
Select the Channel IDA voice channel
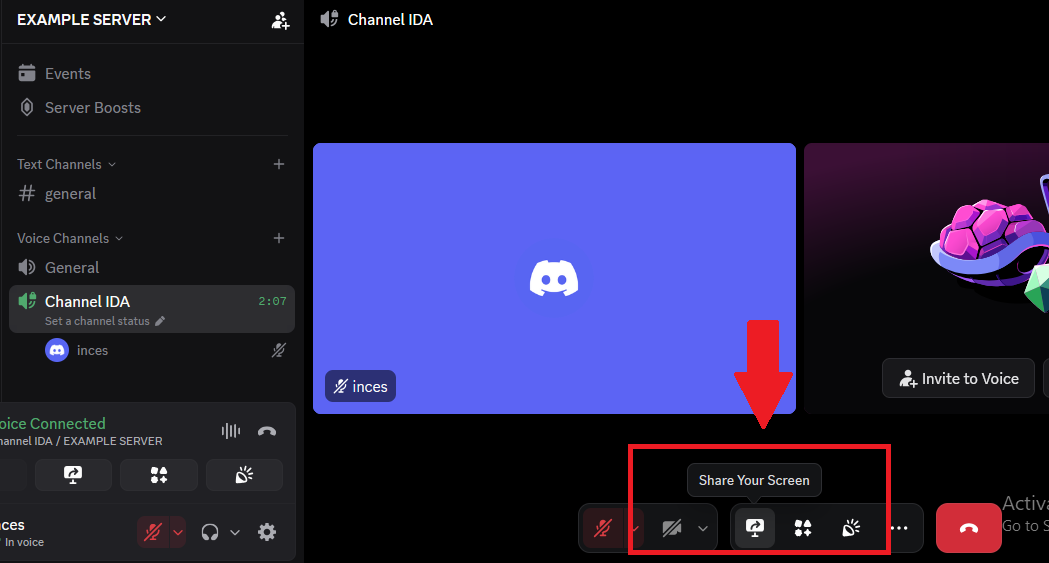coord(152,309)
